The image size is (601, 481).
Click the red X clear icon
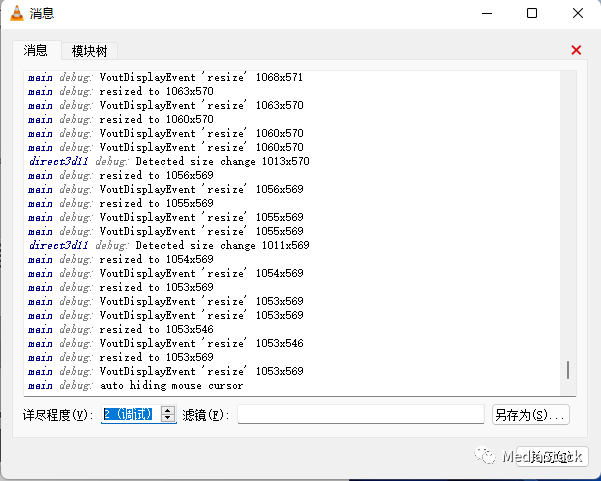coord(576,50)
